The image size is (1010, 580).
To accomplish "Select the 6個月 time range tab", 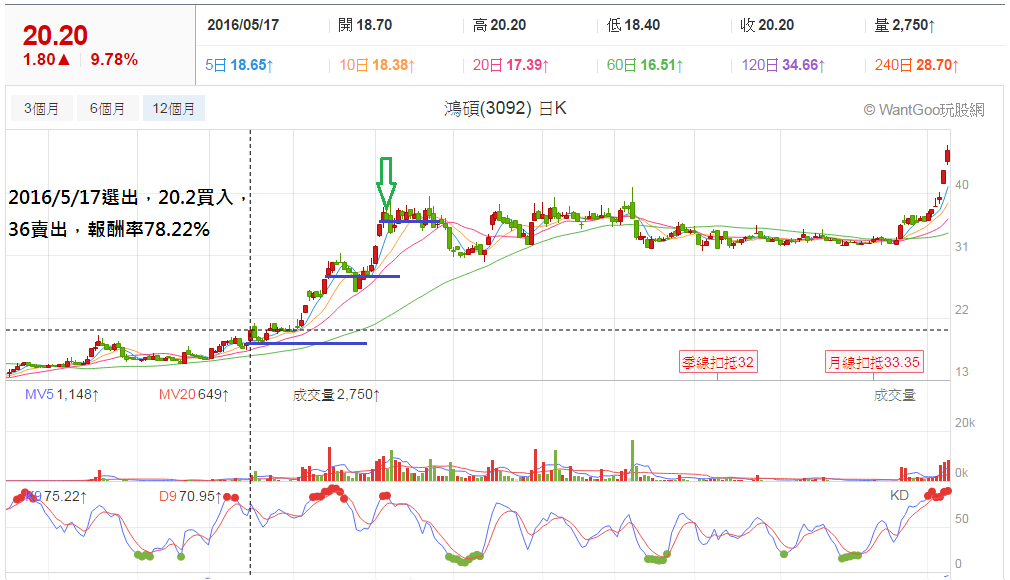I will point(108,108).
